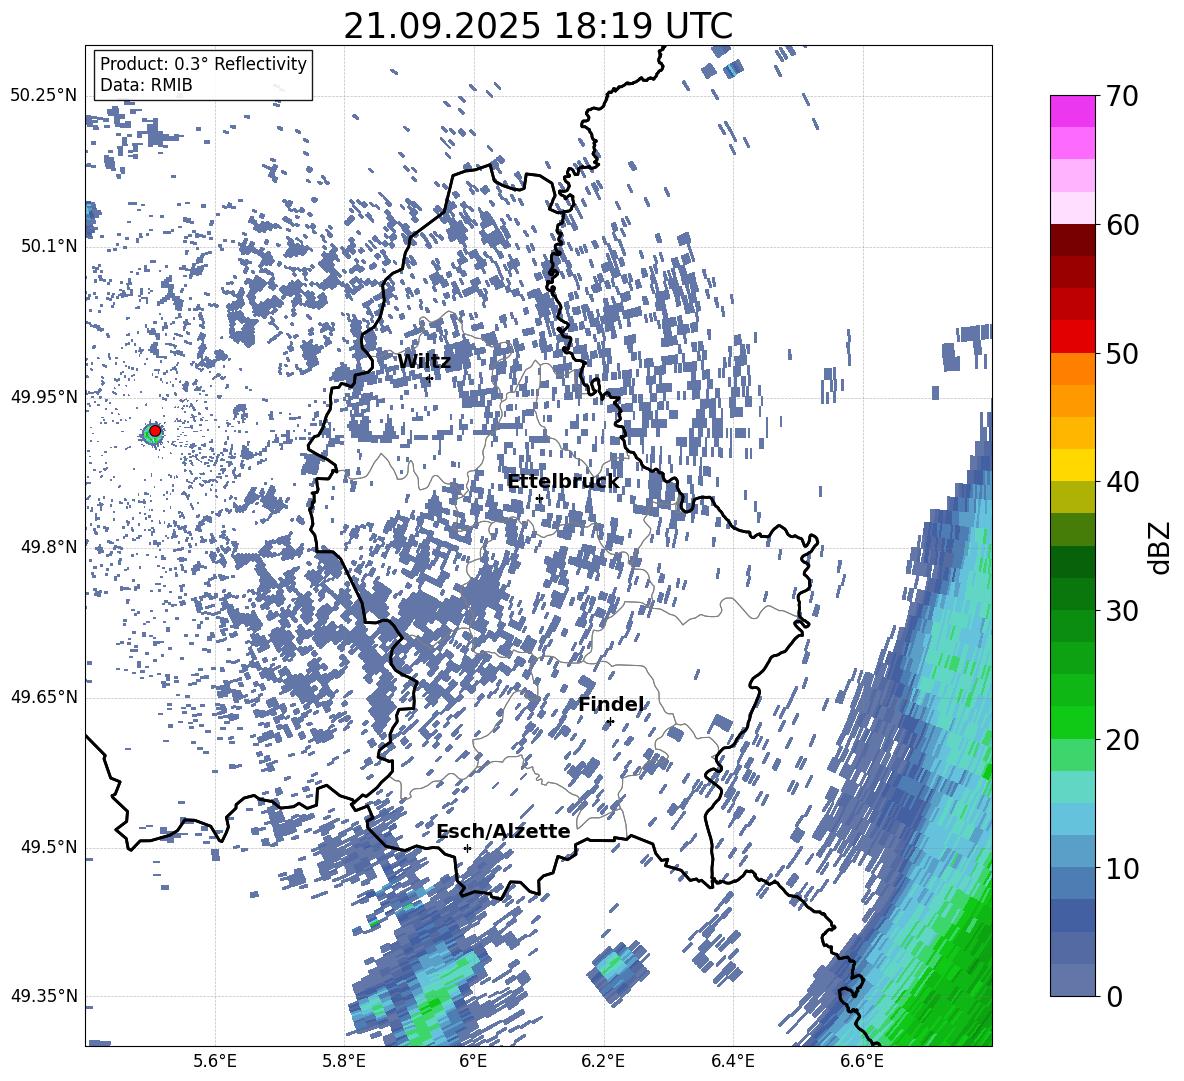This screenshot has width=1184, height=1081.
Task: Click the Esch/Alzette city label
Action: pos(503,832)
